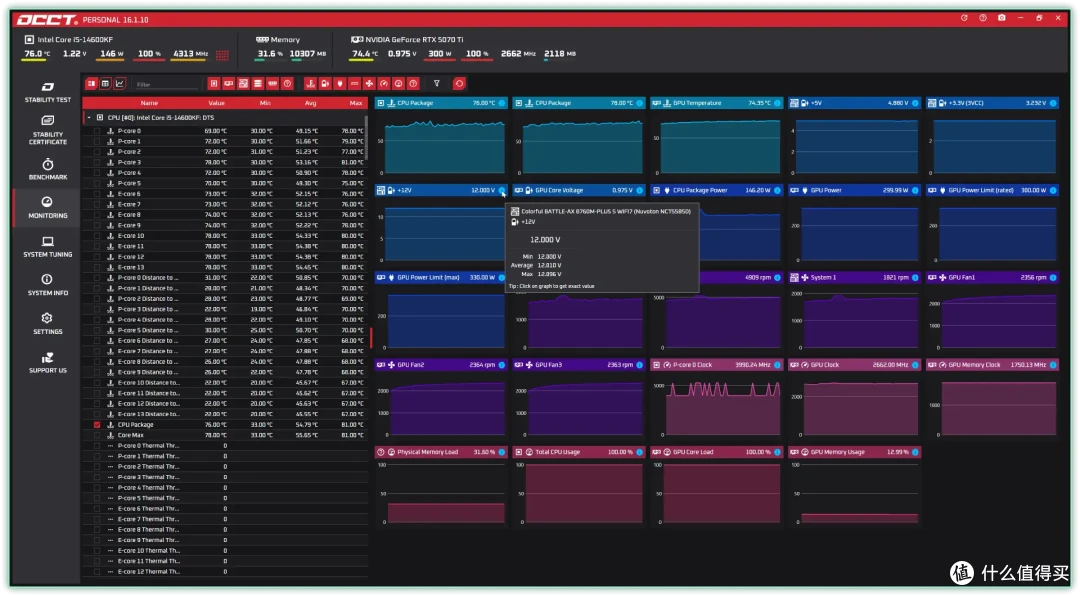Sort table by Min column
1080x596 pixels.
coord(265,103)
